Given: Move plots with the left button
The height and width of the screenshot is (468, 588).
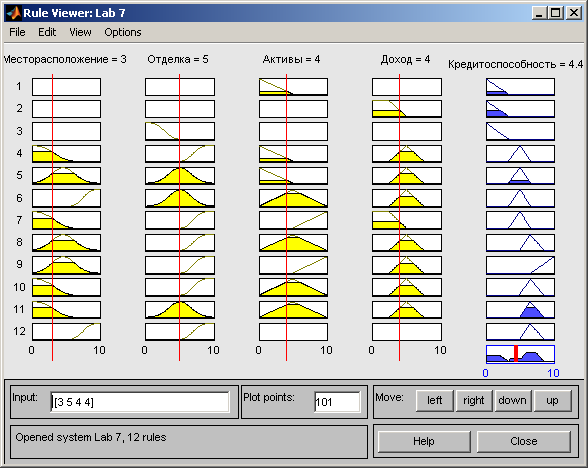Looking at the screenshot, I should (x=435, y=400).
